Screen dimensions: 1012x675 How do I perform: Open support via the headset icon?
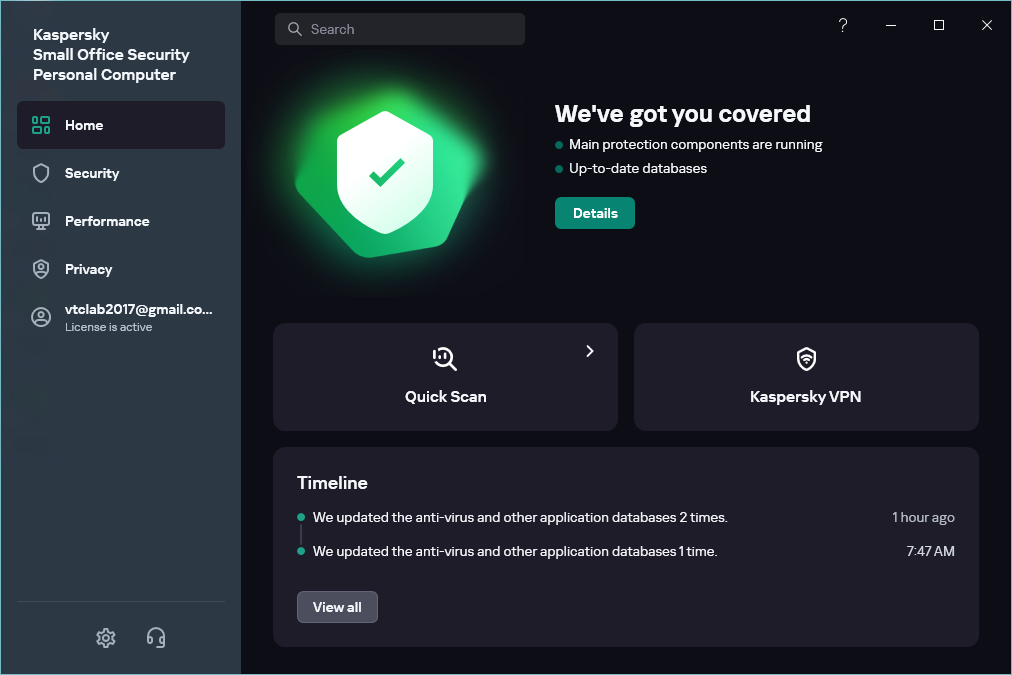[x=156, y=637]
